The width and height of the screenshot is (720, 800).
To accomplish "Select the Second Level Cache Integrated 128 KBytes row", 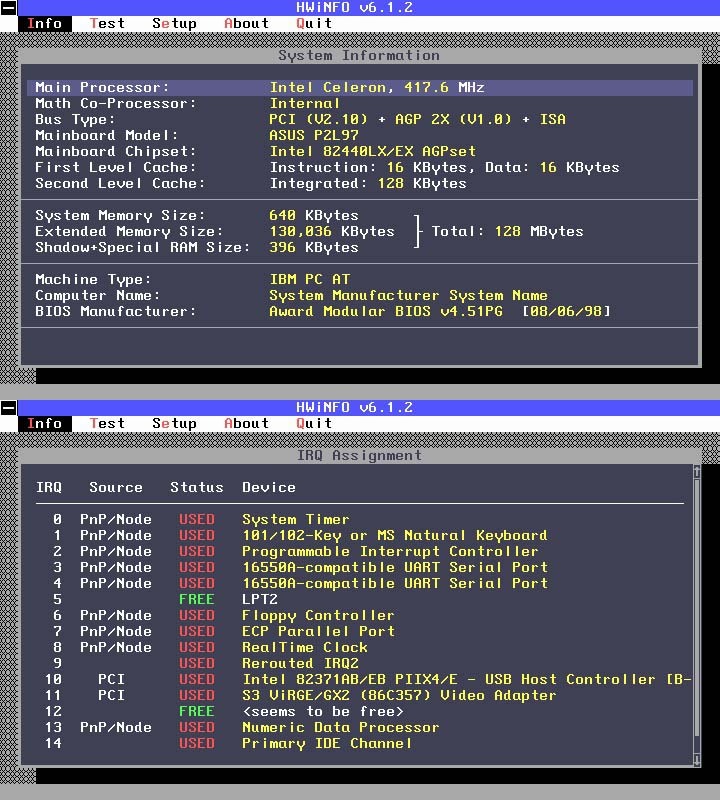I will coord(360,183).
